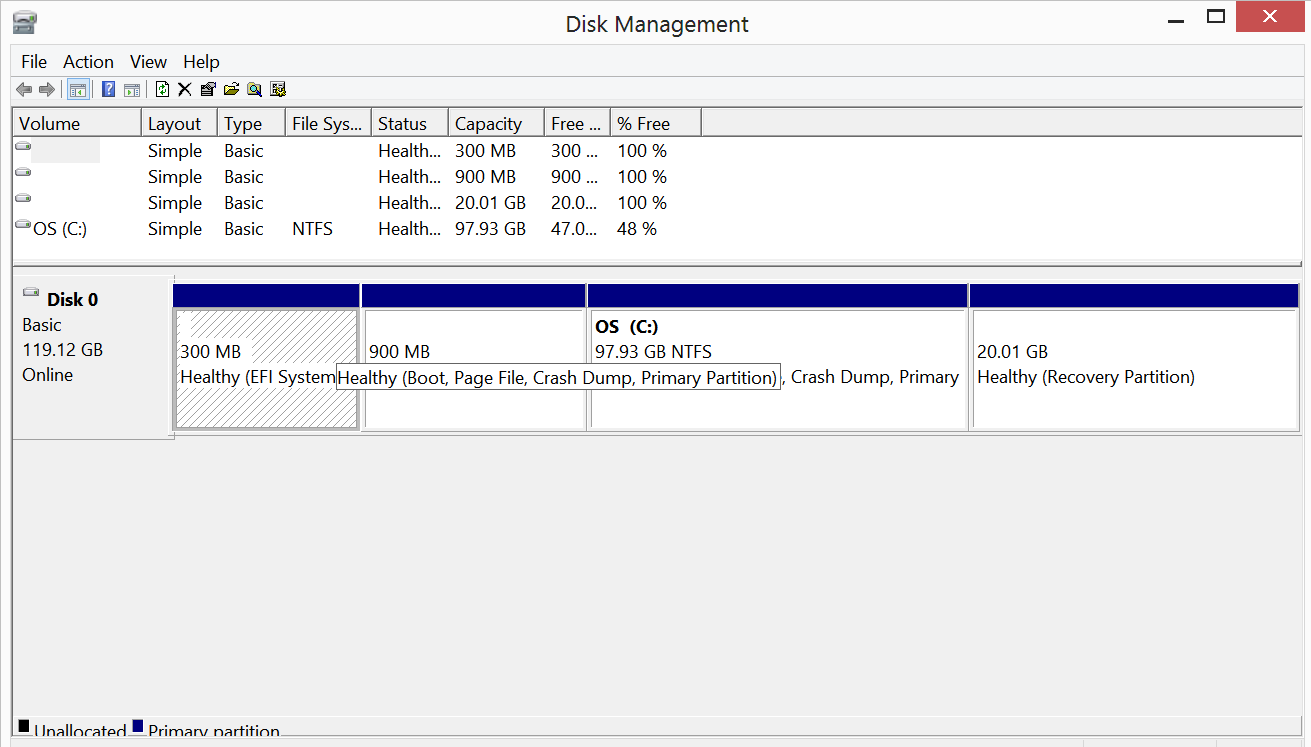
Task: Open the Help menu
Action: pos(201,62)
